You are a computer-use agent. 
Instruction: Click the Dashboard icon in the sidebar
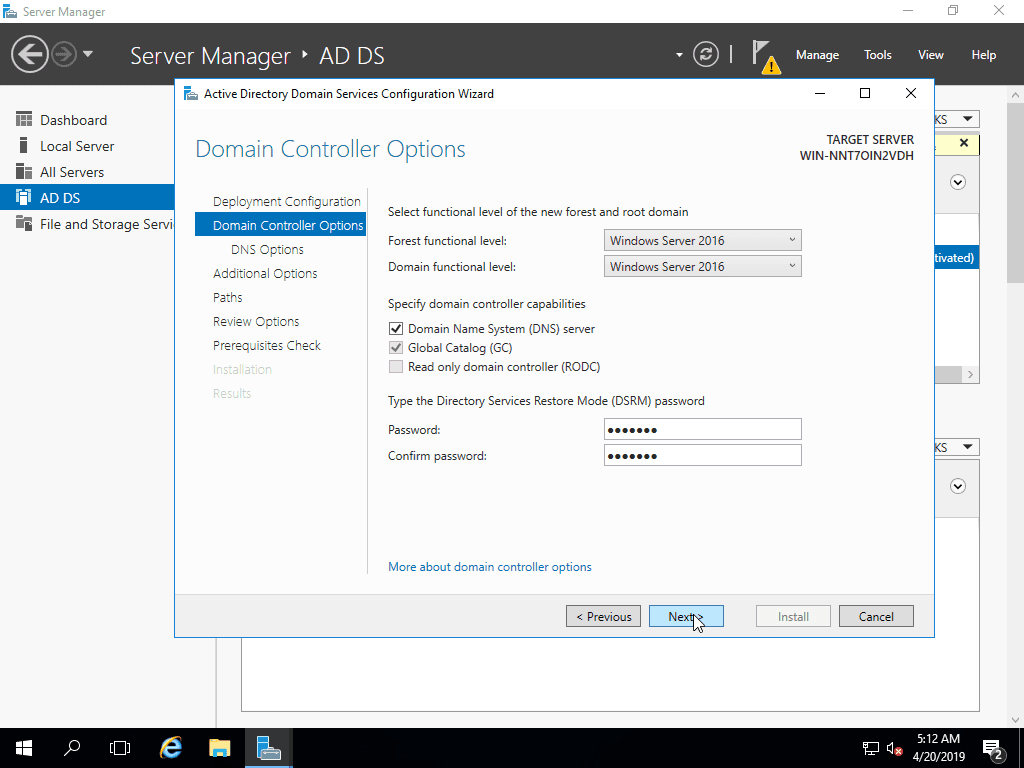coord(24,120)
